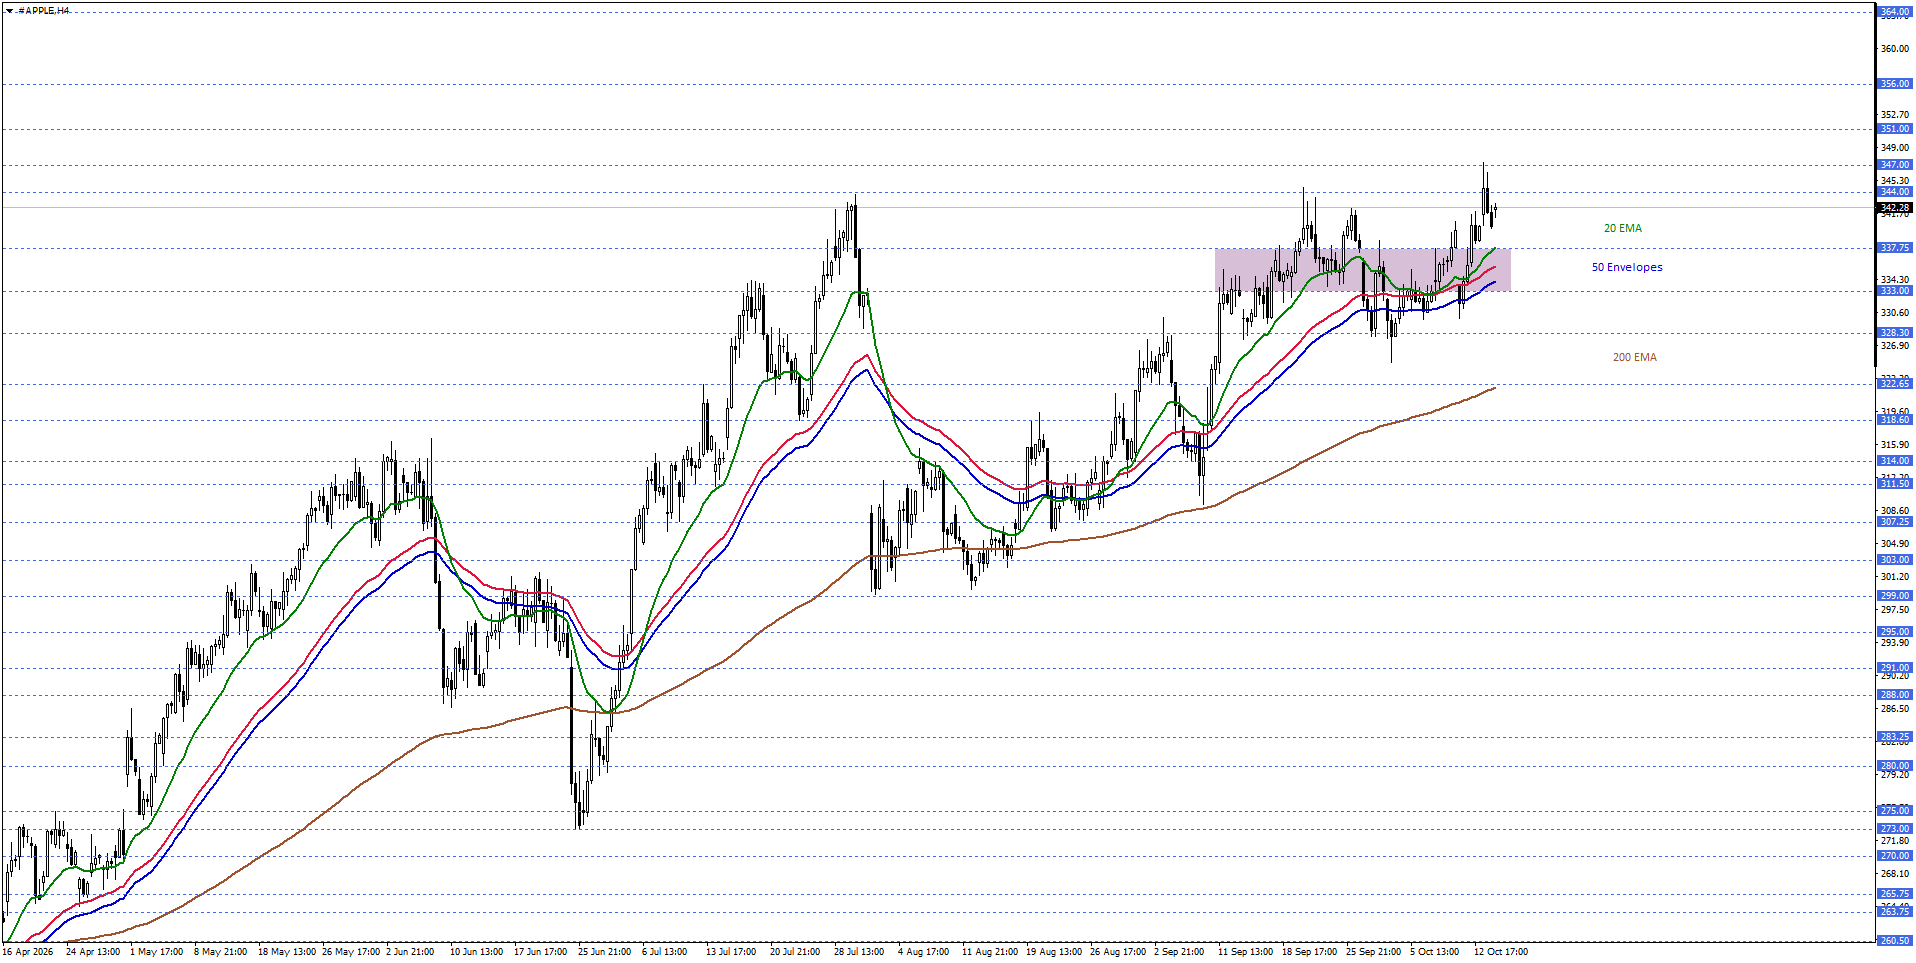
Task: Click the current price label 342.28
Action: click(1895, 208)
